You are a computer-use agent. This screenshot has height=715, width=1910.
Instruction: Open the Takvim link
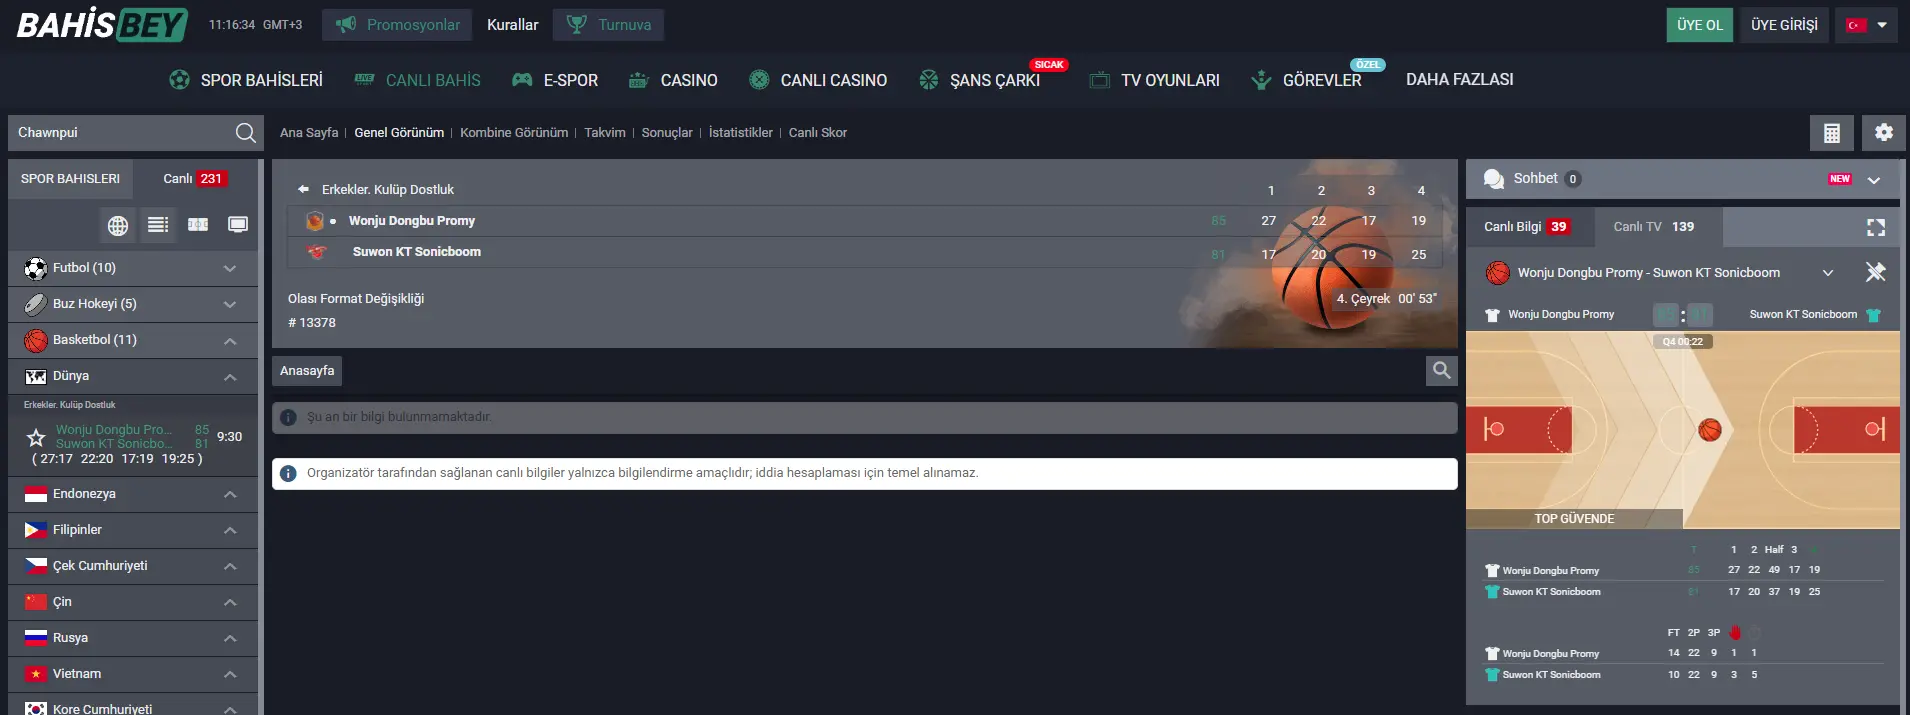(x=605, y=132)
